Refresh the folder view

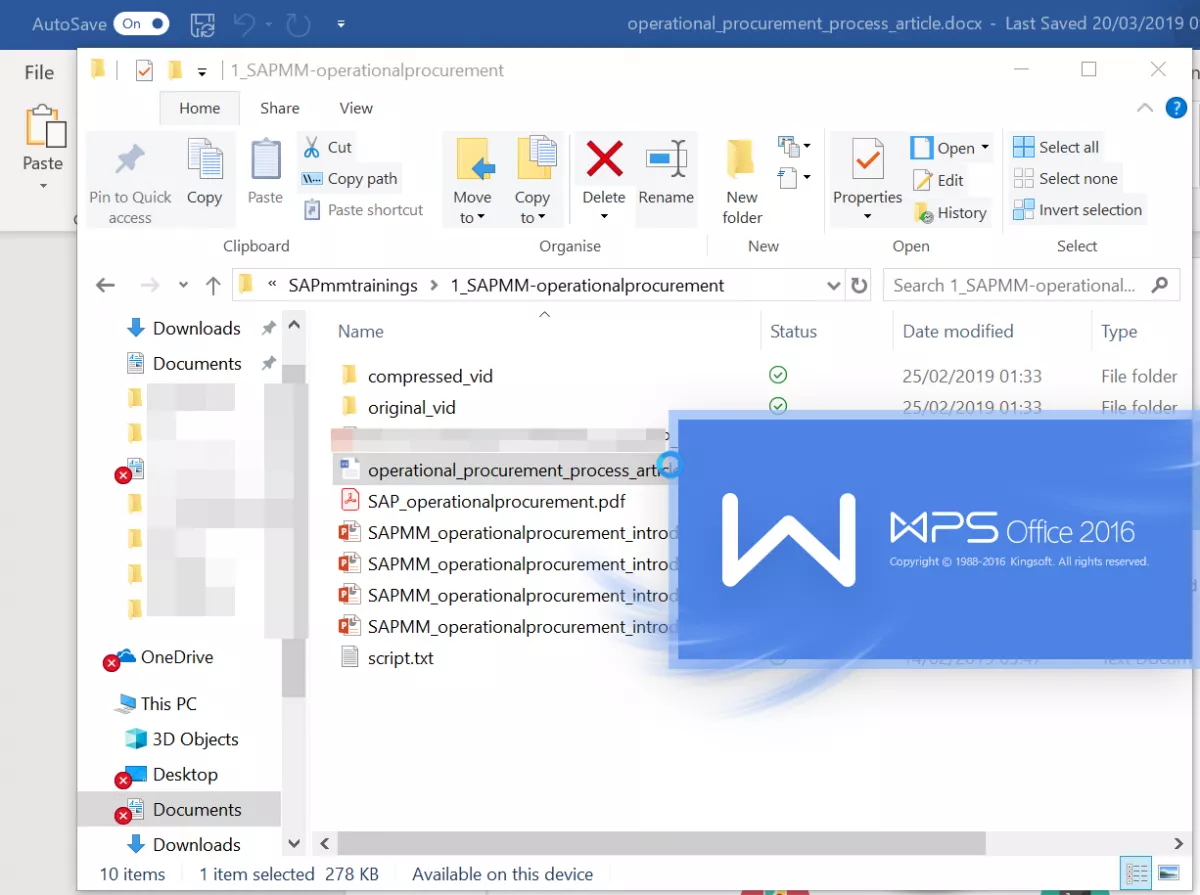(859, 285)
